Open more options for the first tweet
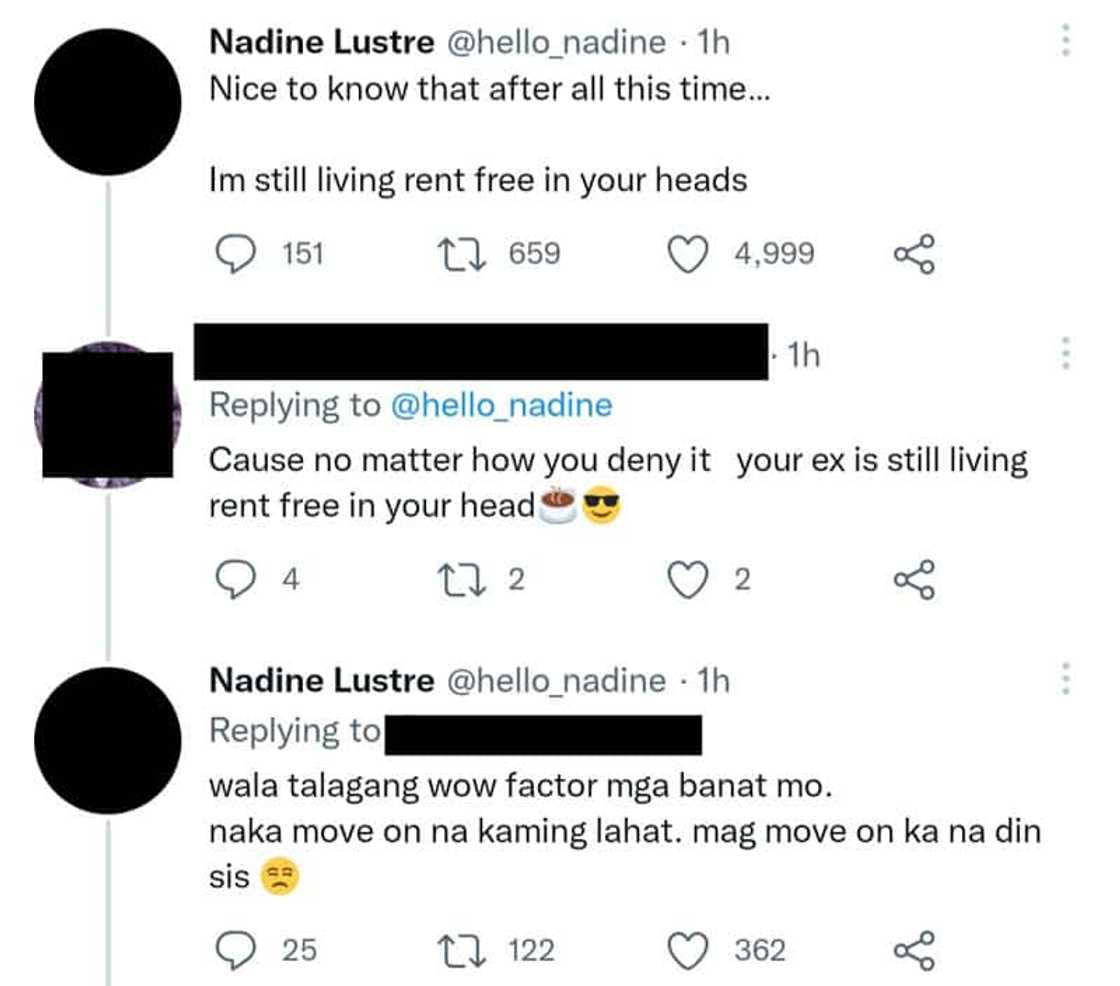 pos(1065,41)
